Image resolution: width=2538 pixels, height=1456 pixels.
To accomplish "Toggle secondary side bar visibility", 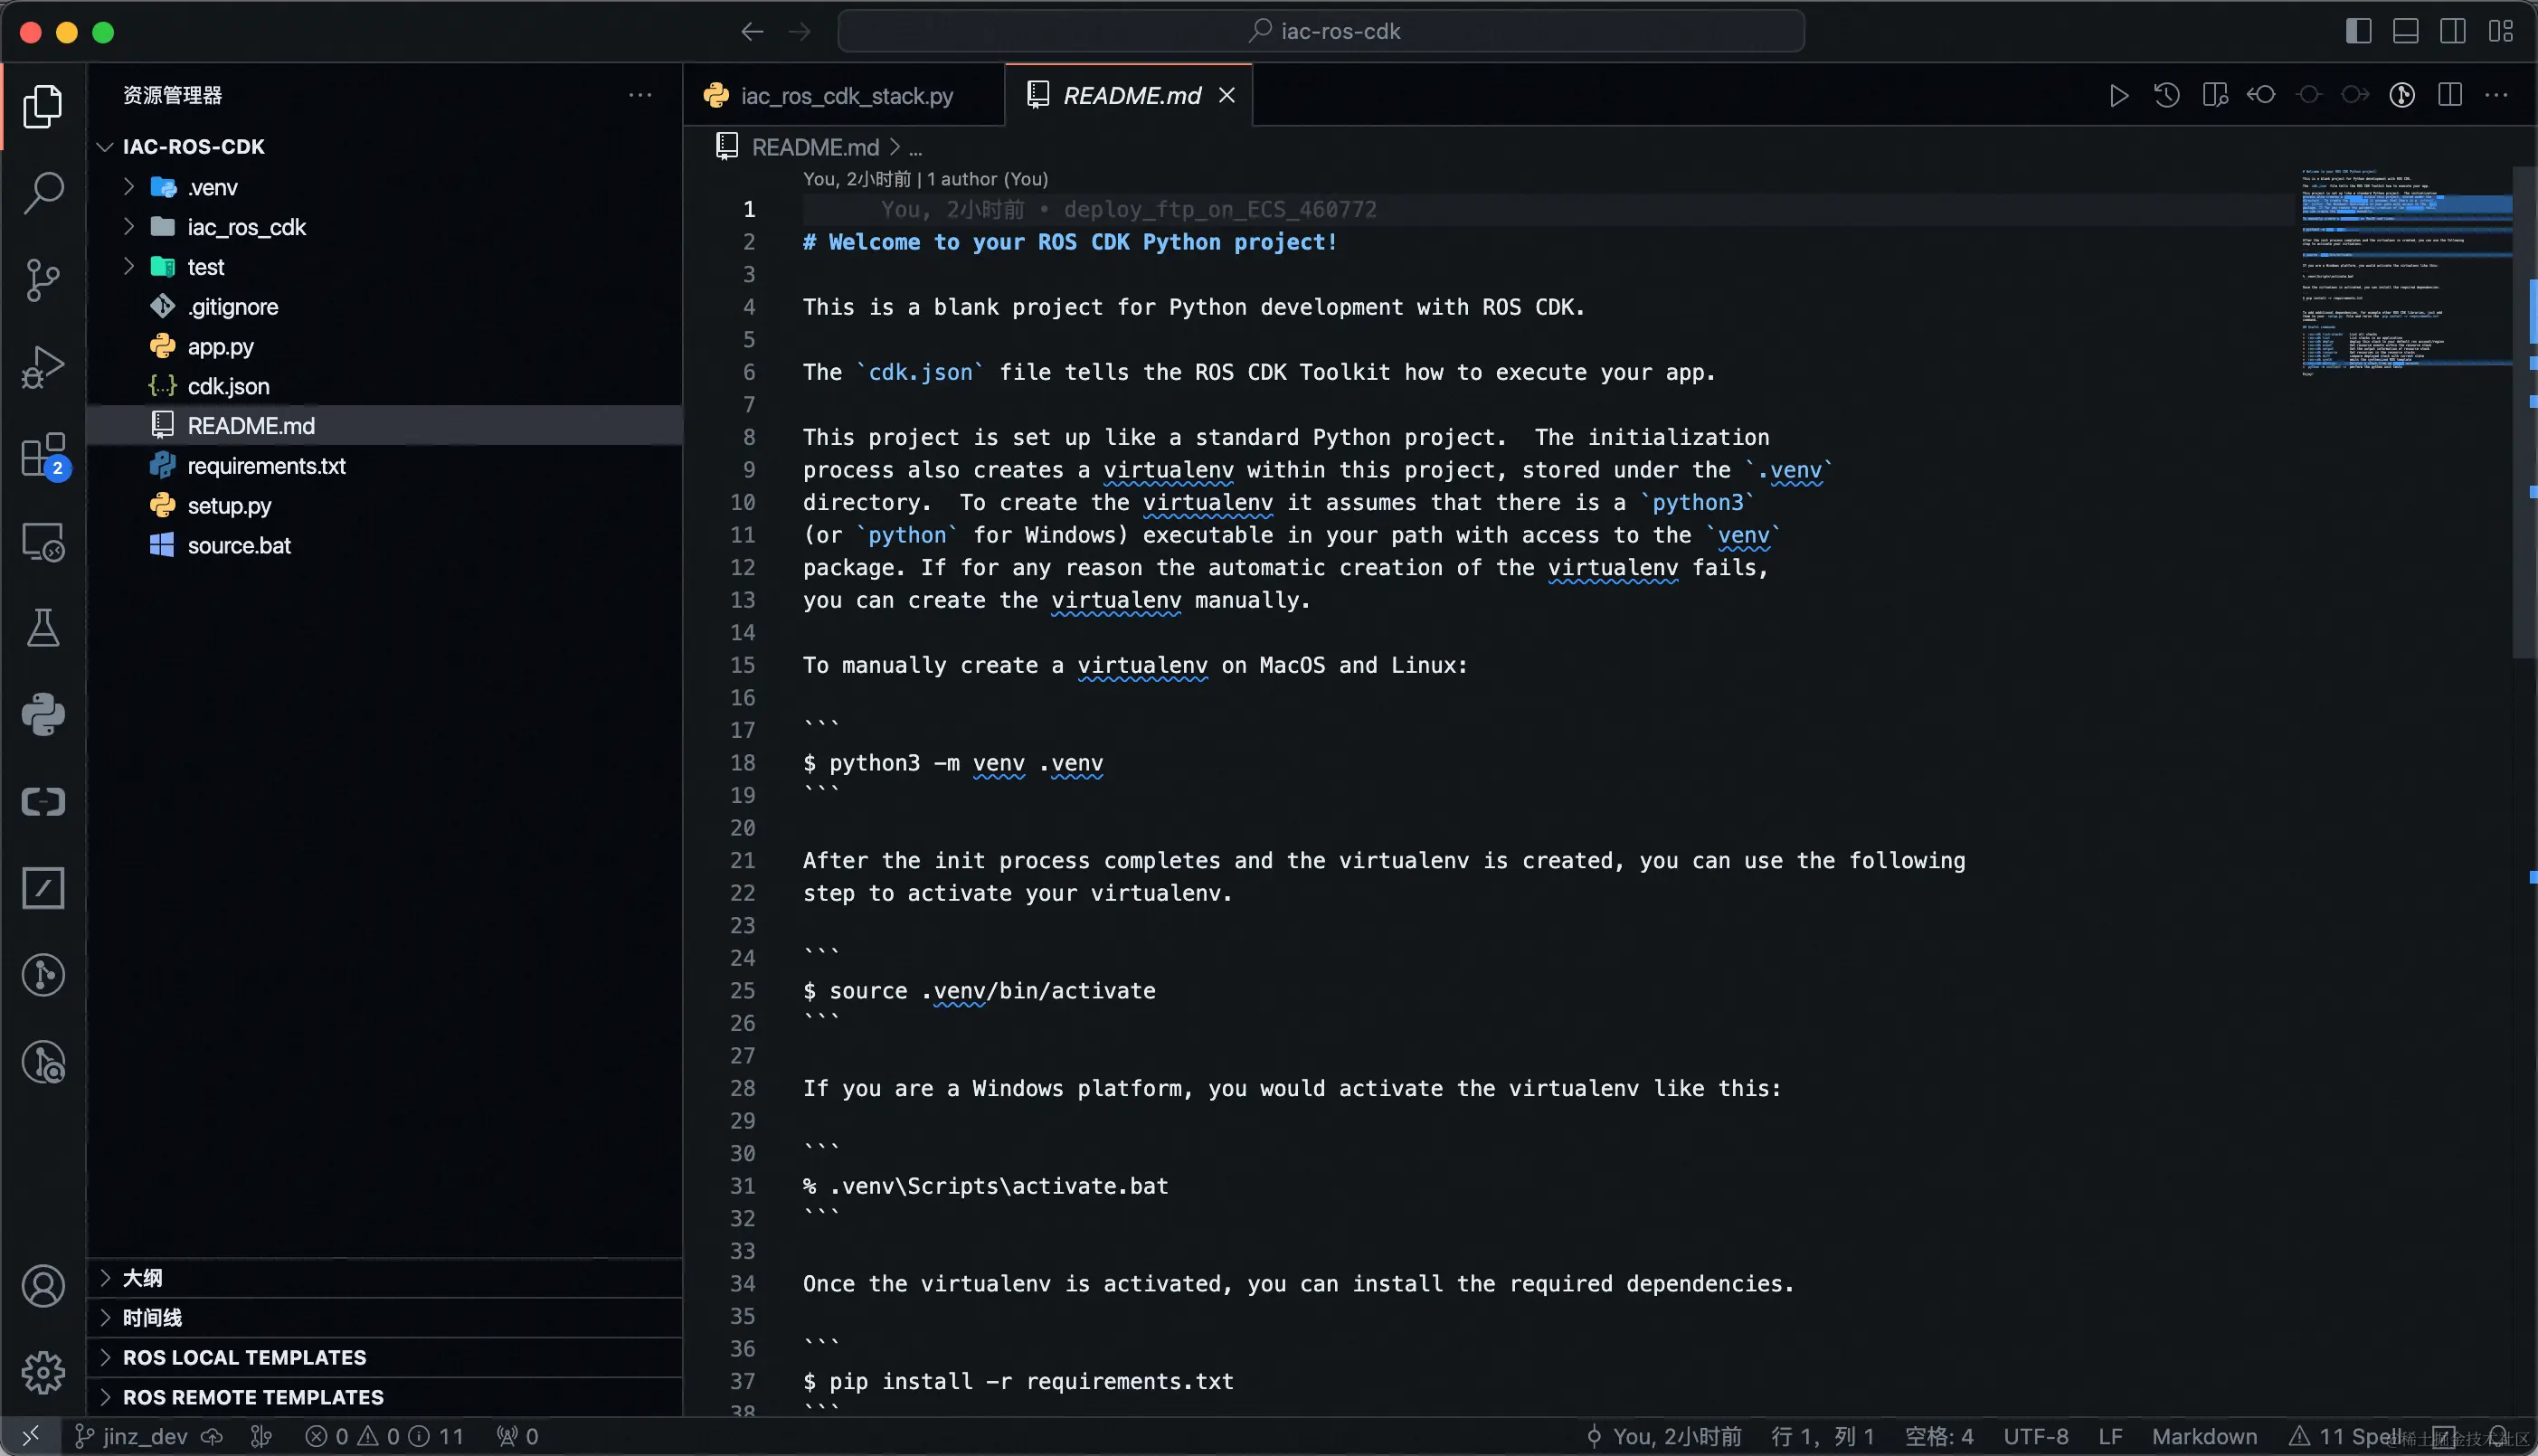I will coord(2452,31).
